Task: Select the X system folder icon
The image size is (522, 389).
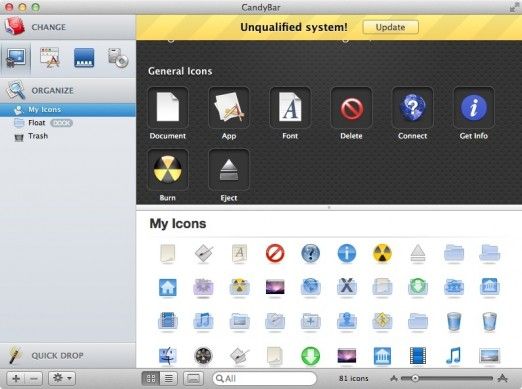Action: coord(347,286)
